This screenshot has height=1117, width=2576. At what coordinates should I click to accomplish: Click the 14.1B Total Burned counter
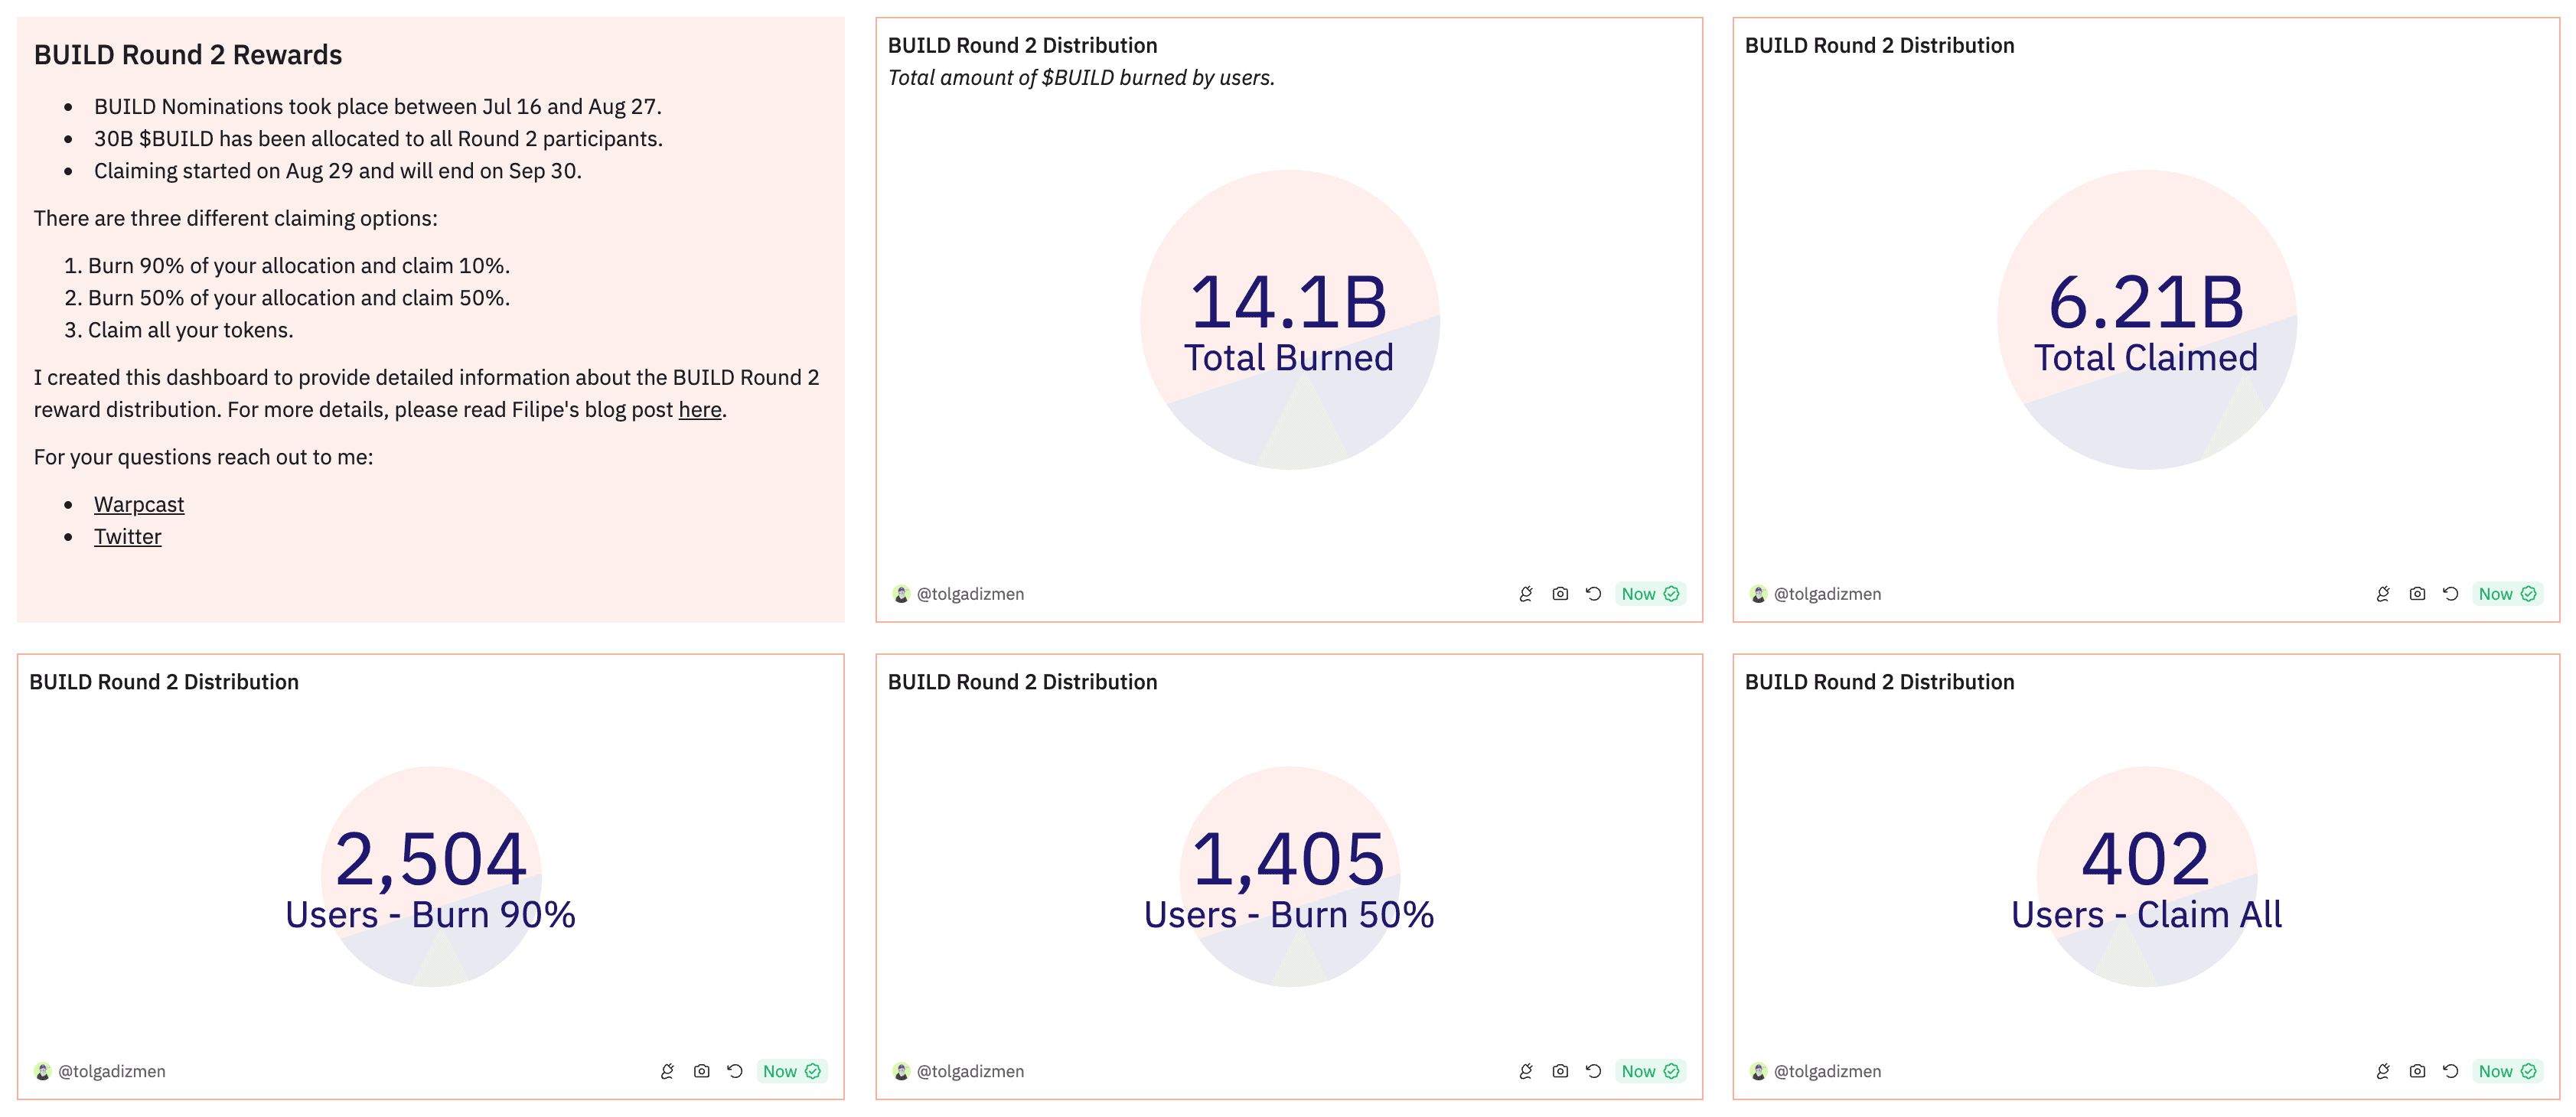1288,304
